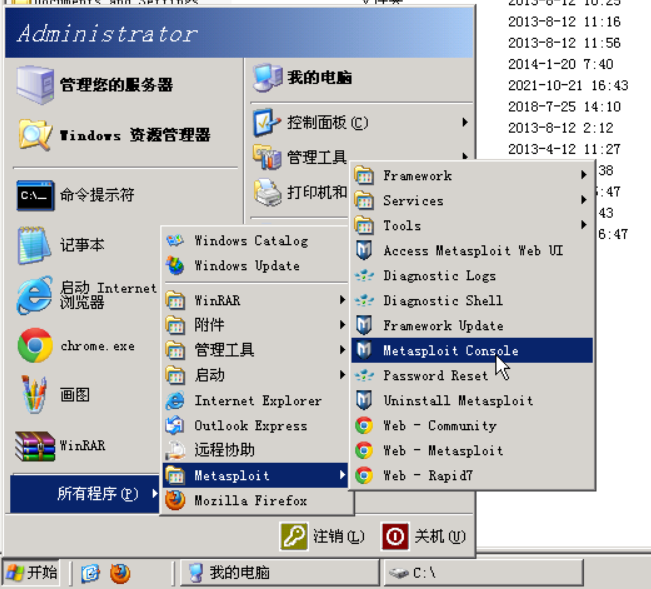Click the Uninstall Metasploit icon
The height and width of the screenshot is (589, 651).
pos(364,401)
